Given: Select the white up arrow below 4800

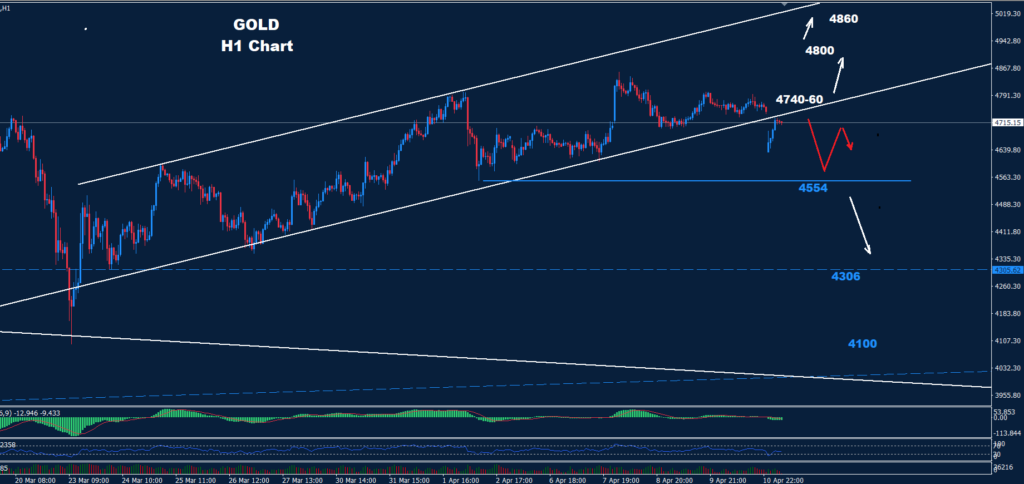Looking at the screenshot, I should pos(838,74).
